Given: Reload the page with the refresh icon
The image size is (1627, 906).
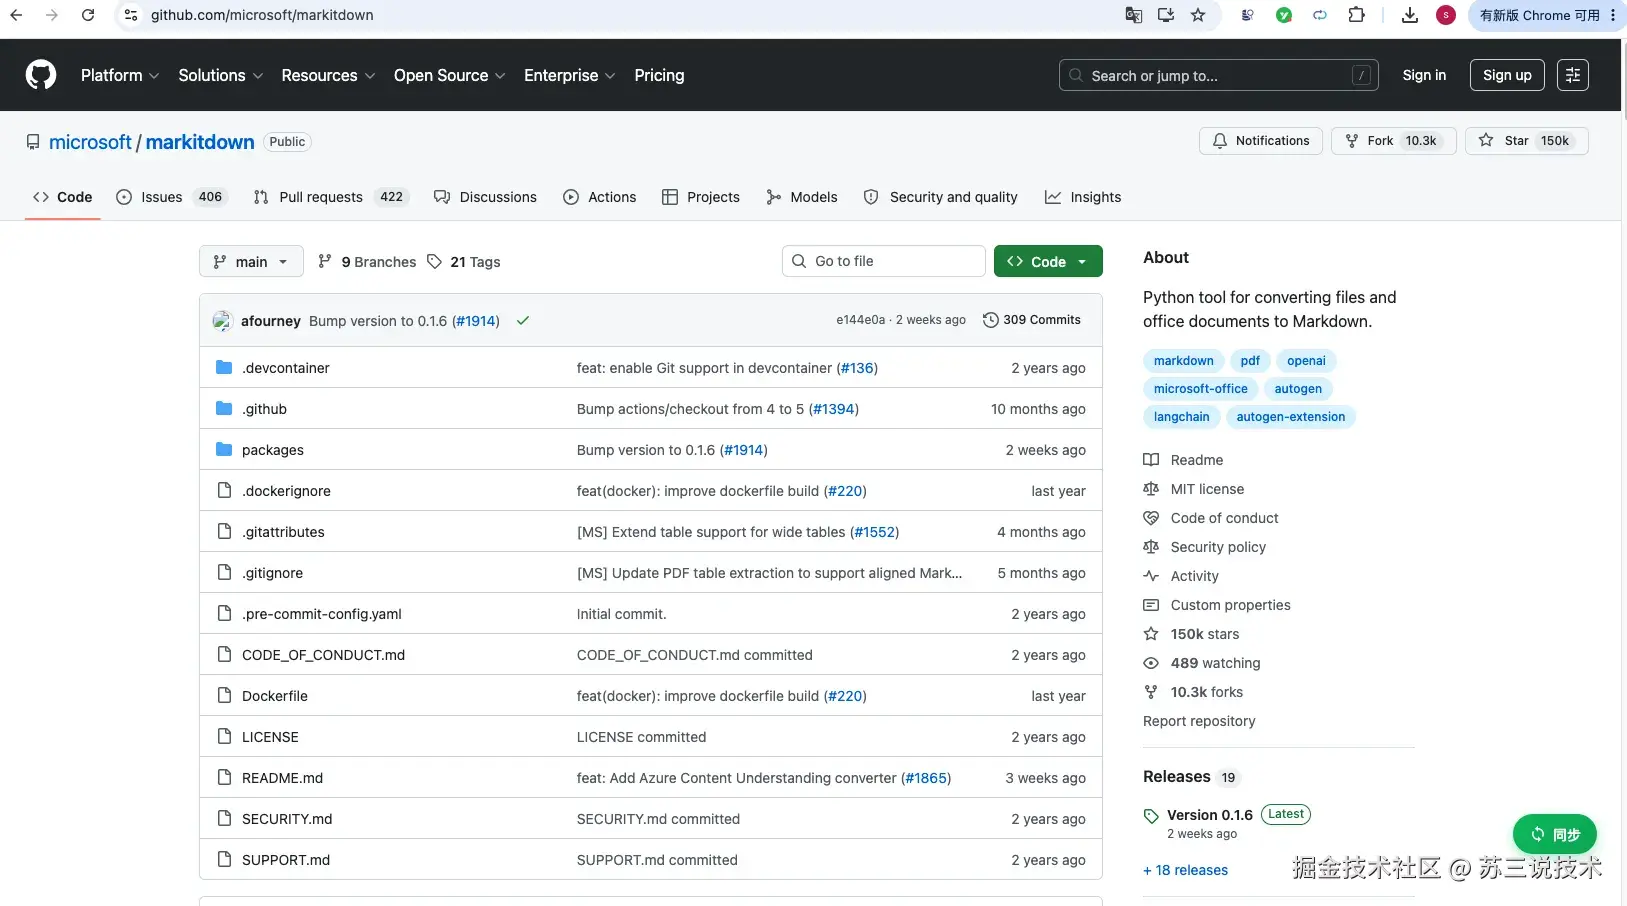Looking at the screenshot, I should click(x=88, y=15).
